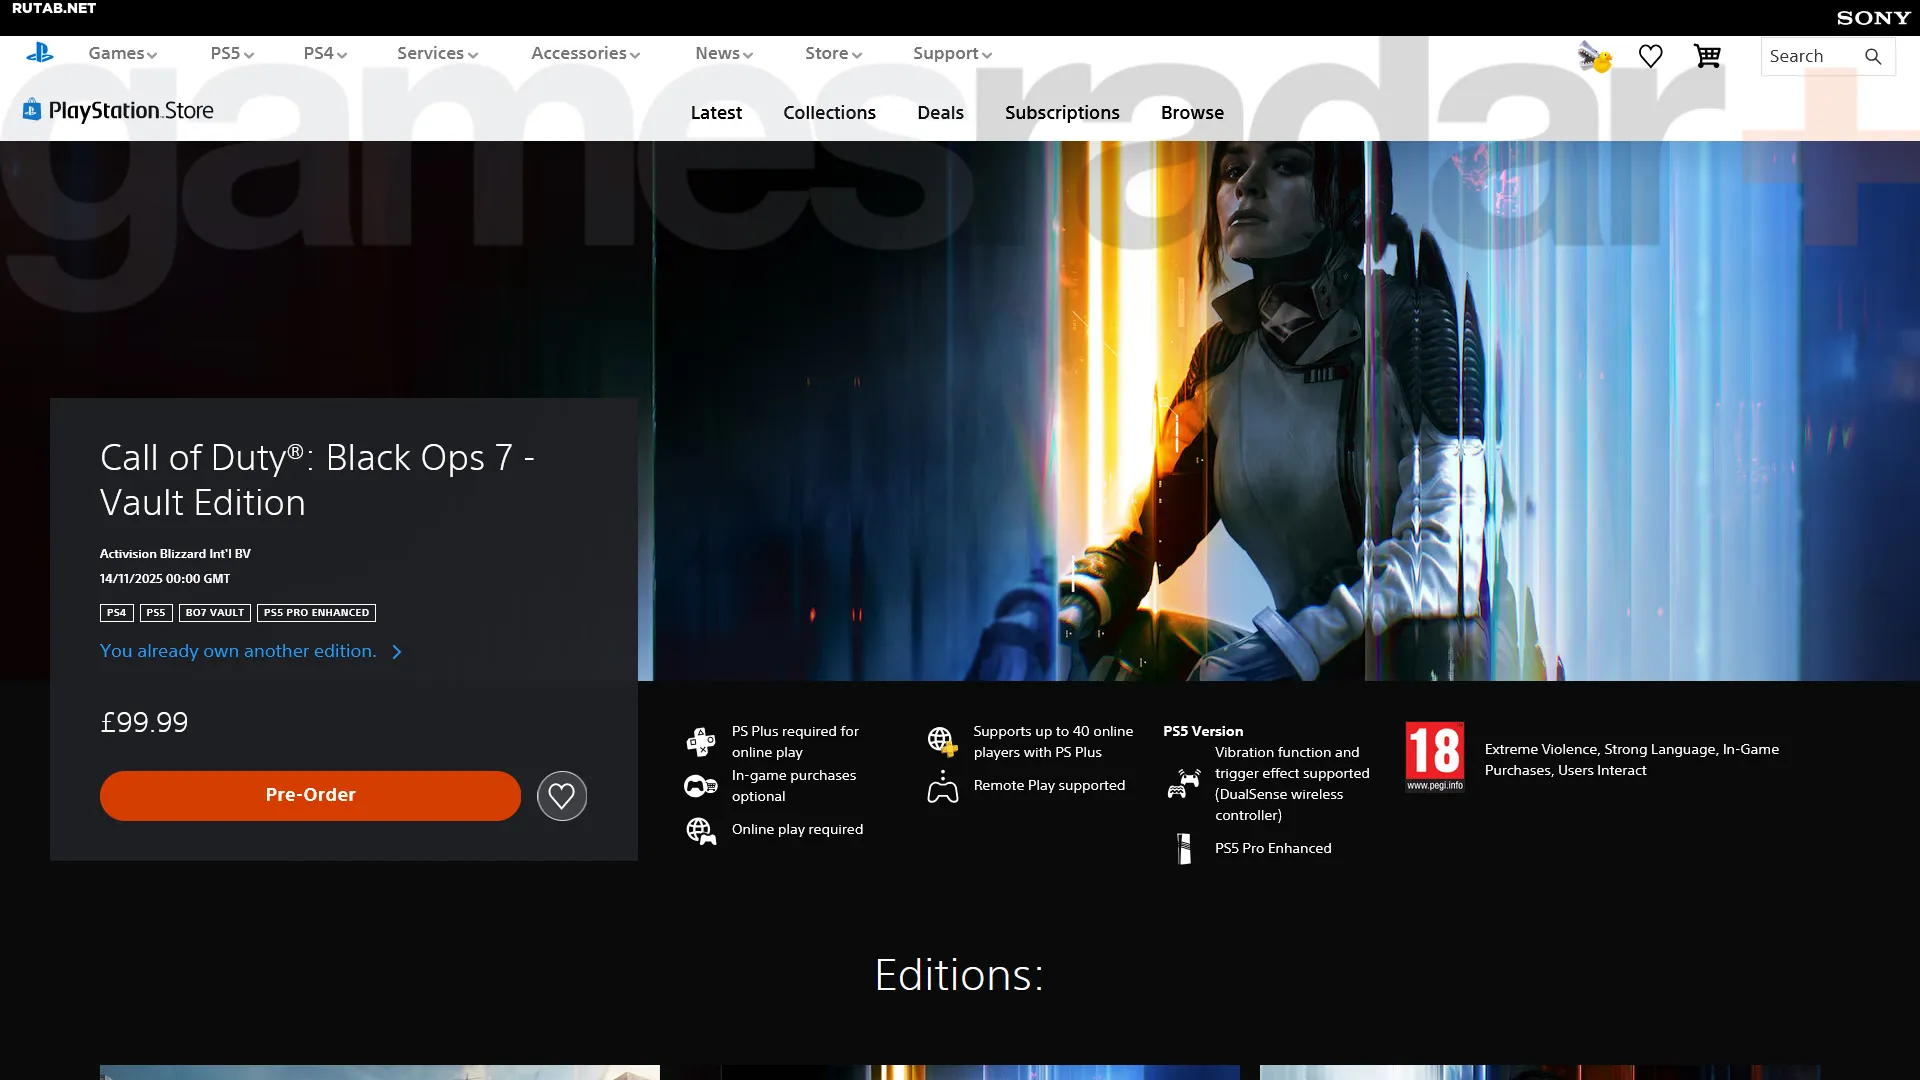This screenshot has height=1080, width=1920.
Task: Open the Deals store tab
Action: click(940, 113)
